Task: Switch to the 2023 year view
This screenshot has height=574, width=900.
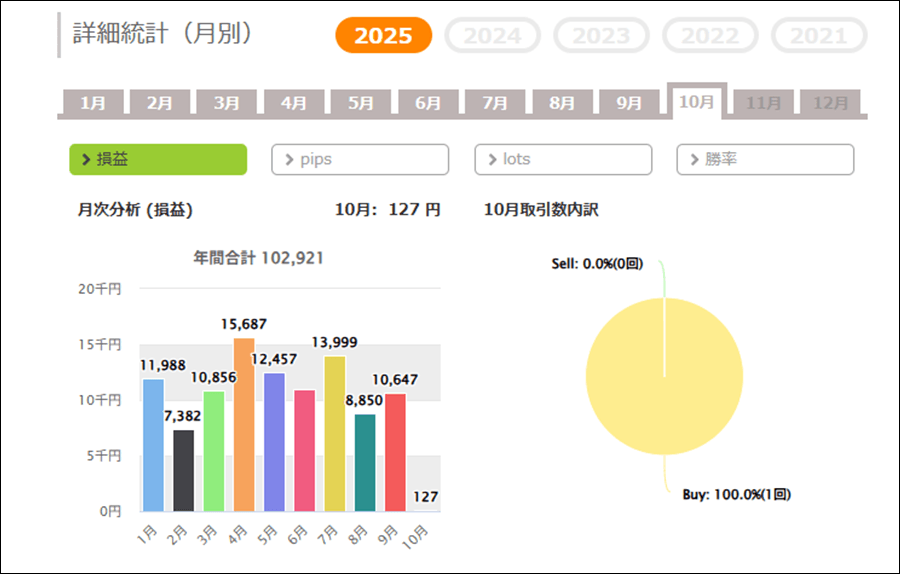Action: [601, 36]
